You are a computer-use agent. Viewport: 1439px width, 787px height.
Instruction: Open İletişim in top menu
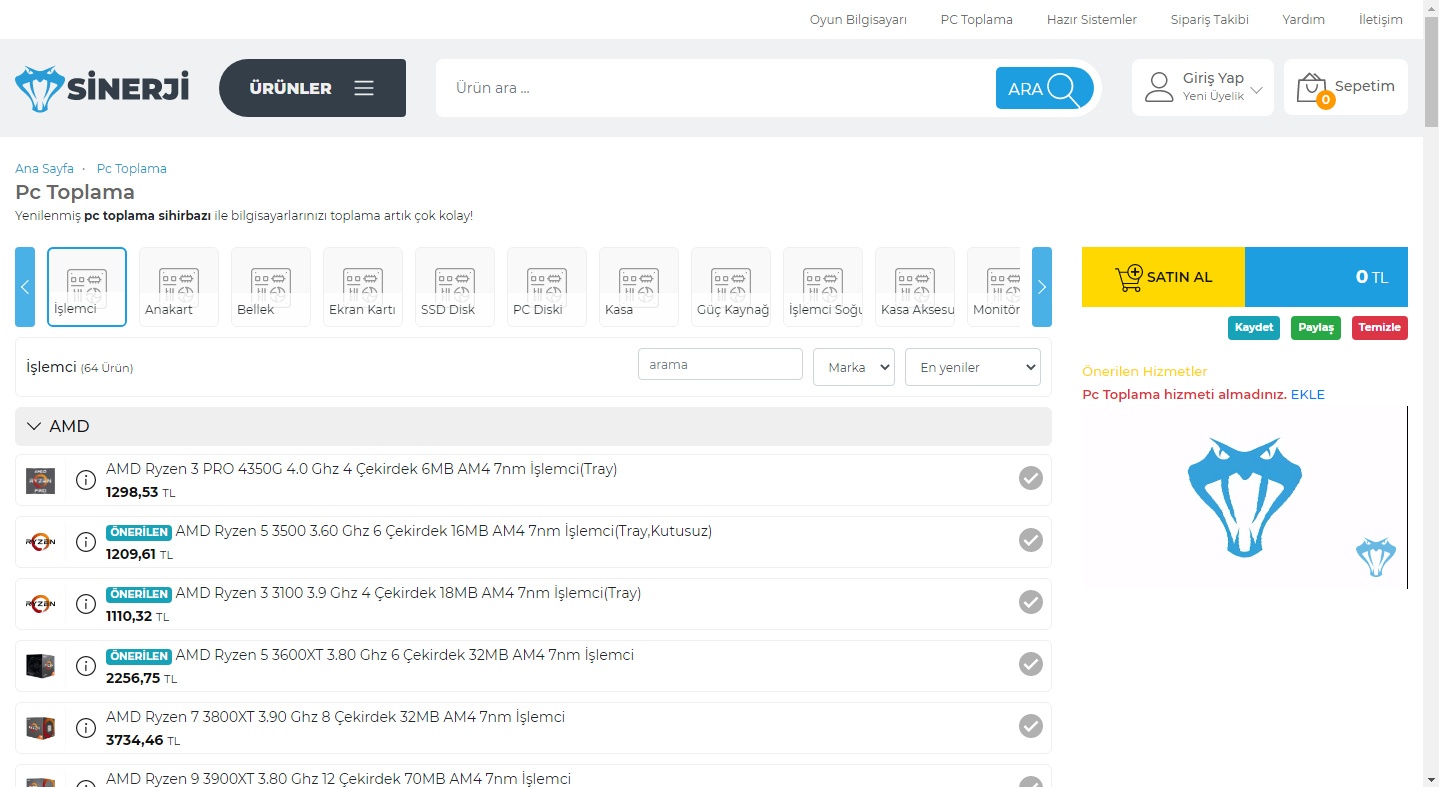(x=1381, y=20)
